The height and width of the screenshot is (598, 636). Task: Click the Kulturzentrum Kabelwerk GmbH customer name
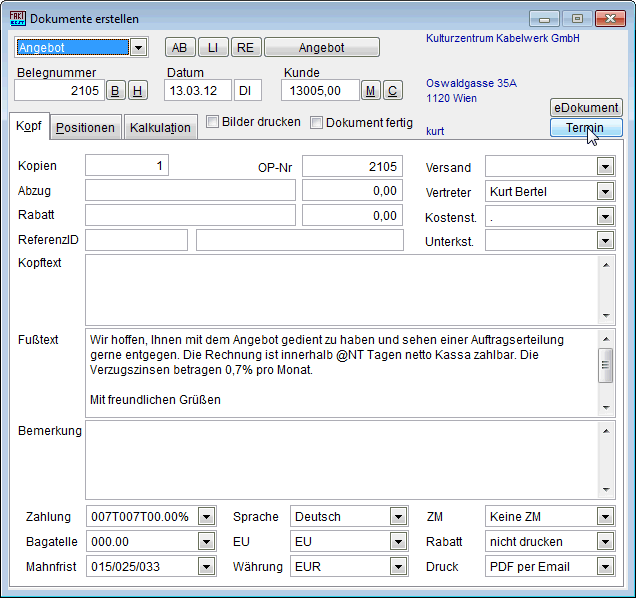(x=503, y=38)
